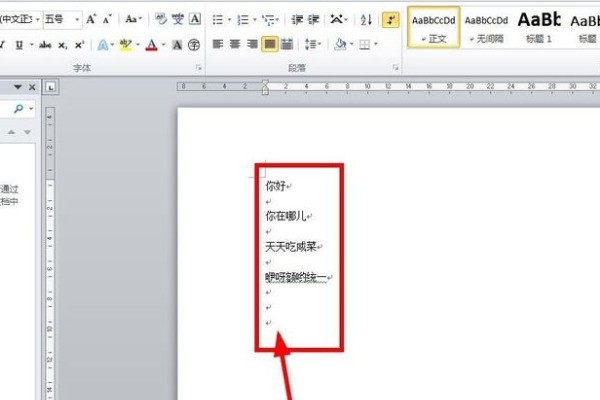600x400 pixels.
Task: Click the Shrink Font button
Action: (107, 19)
